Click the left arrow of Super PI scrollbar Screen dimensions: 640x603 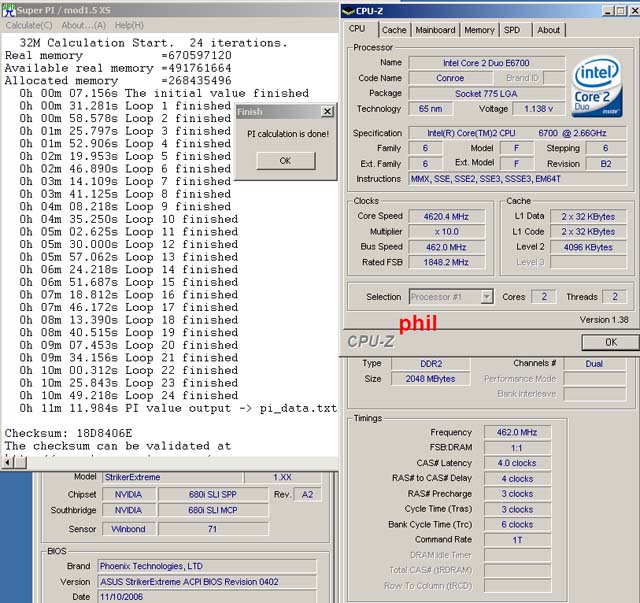[8, 462]
